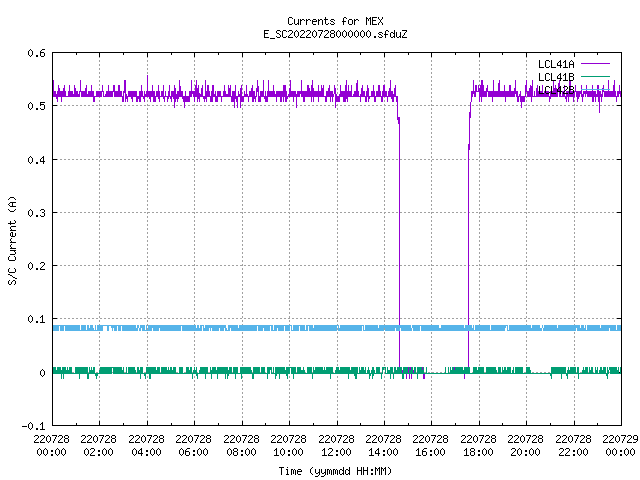Screen dimensions: 640x480
Task: Click the y-axis tick value 0.5
Action: [36, 106]
